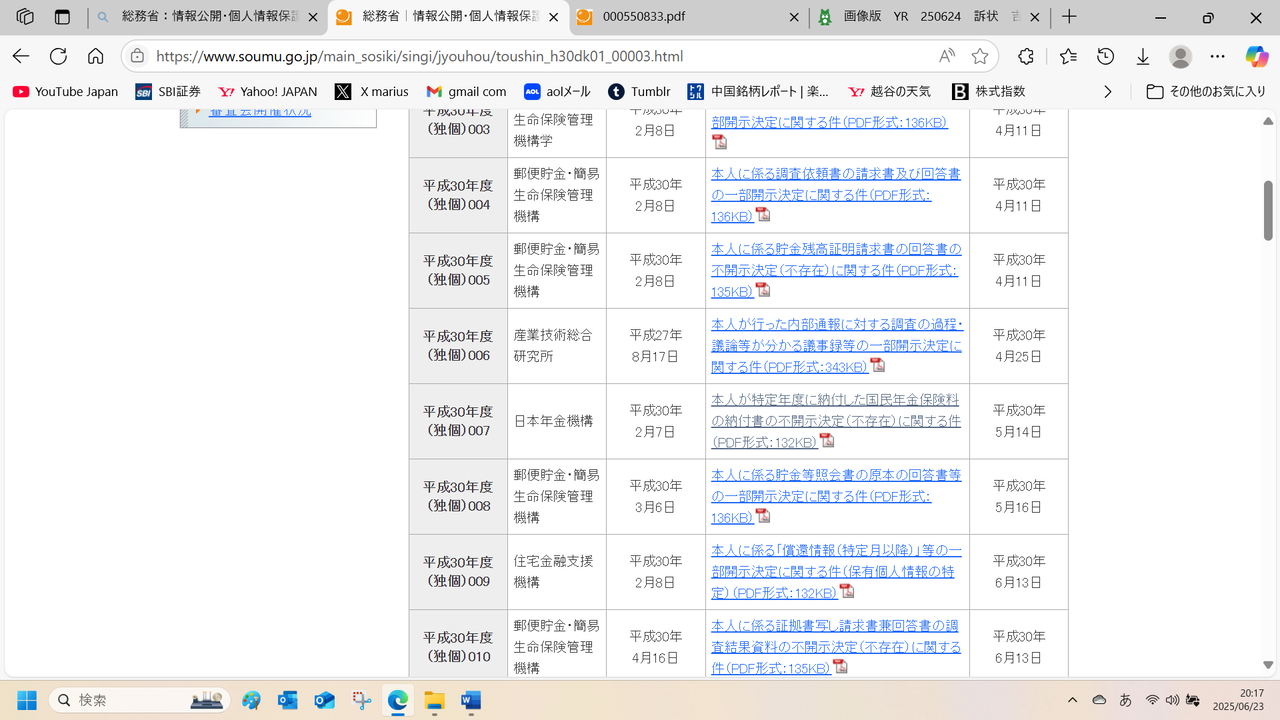Image resolution: width=1280 pixels, height=720 pixels.
Task: Open aolメール bookmark
Action: tap(557, 91)
